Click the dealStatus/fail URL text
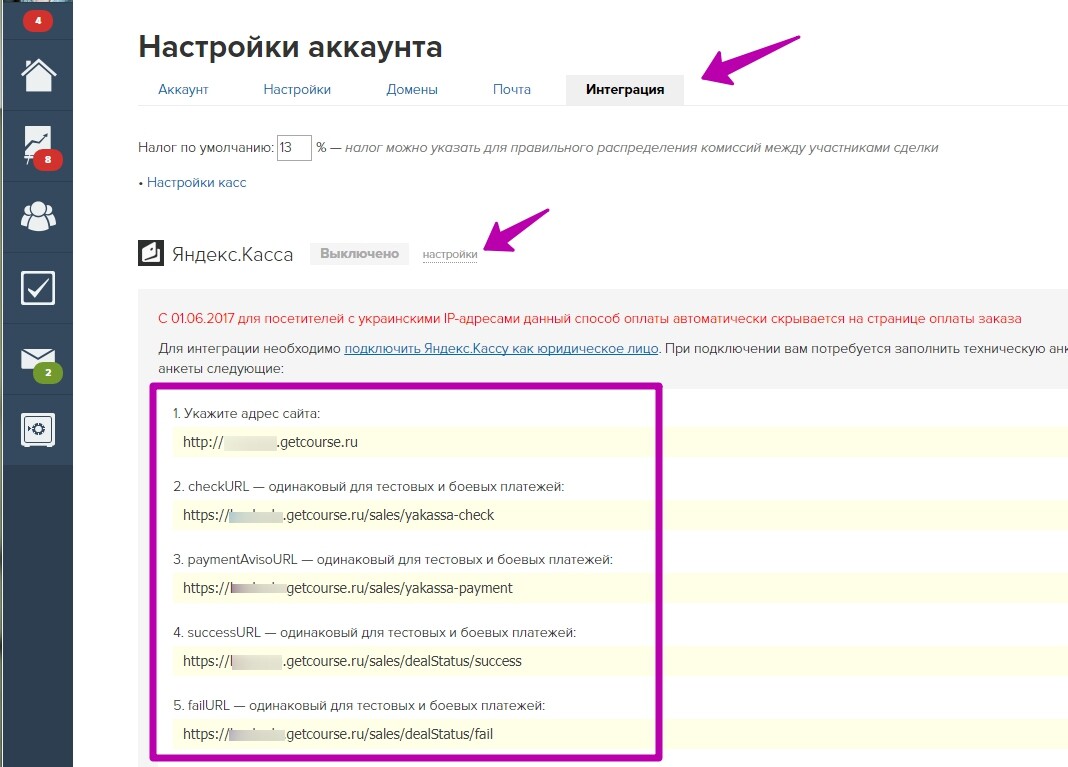This screenshot has width=1068, height=767. [338, 734]
